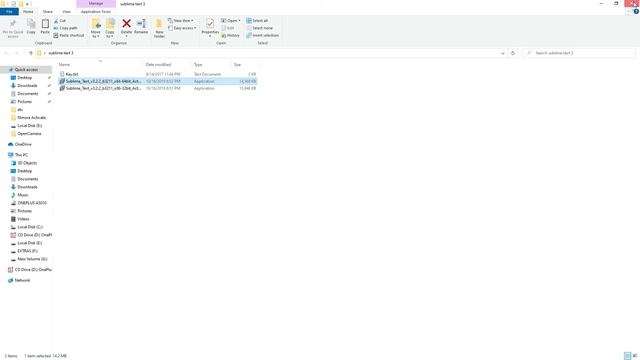The height and width of the screenshot is (360, 640).
Task: Choose Paste shortcut in Clipboard group
Action: (69, 36)
